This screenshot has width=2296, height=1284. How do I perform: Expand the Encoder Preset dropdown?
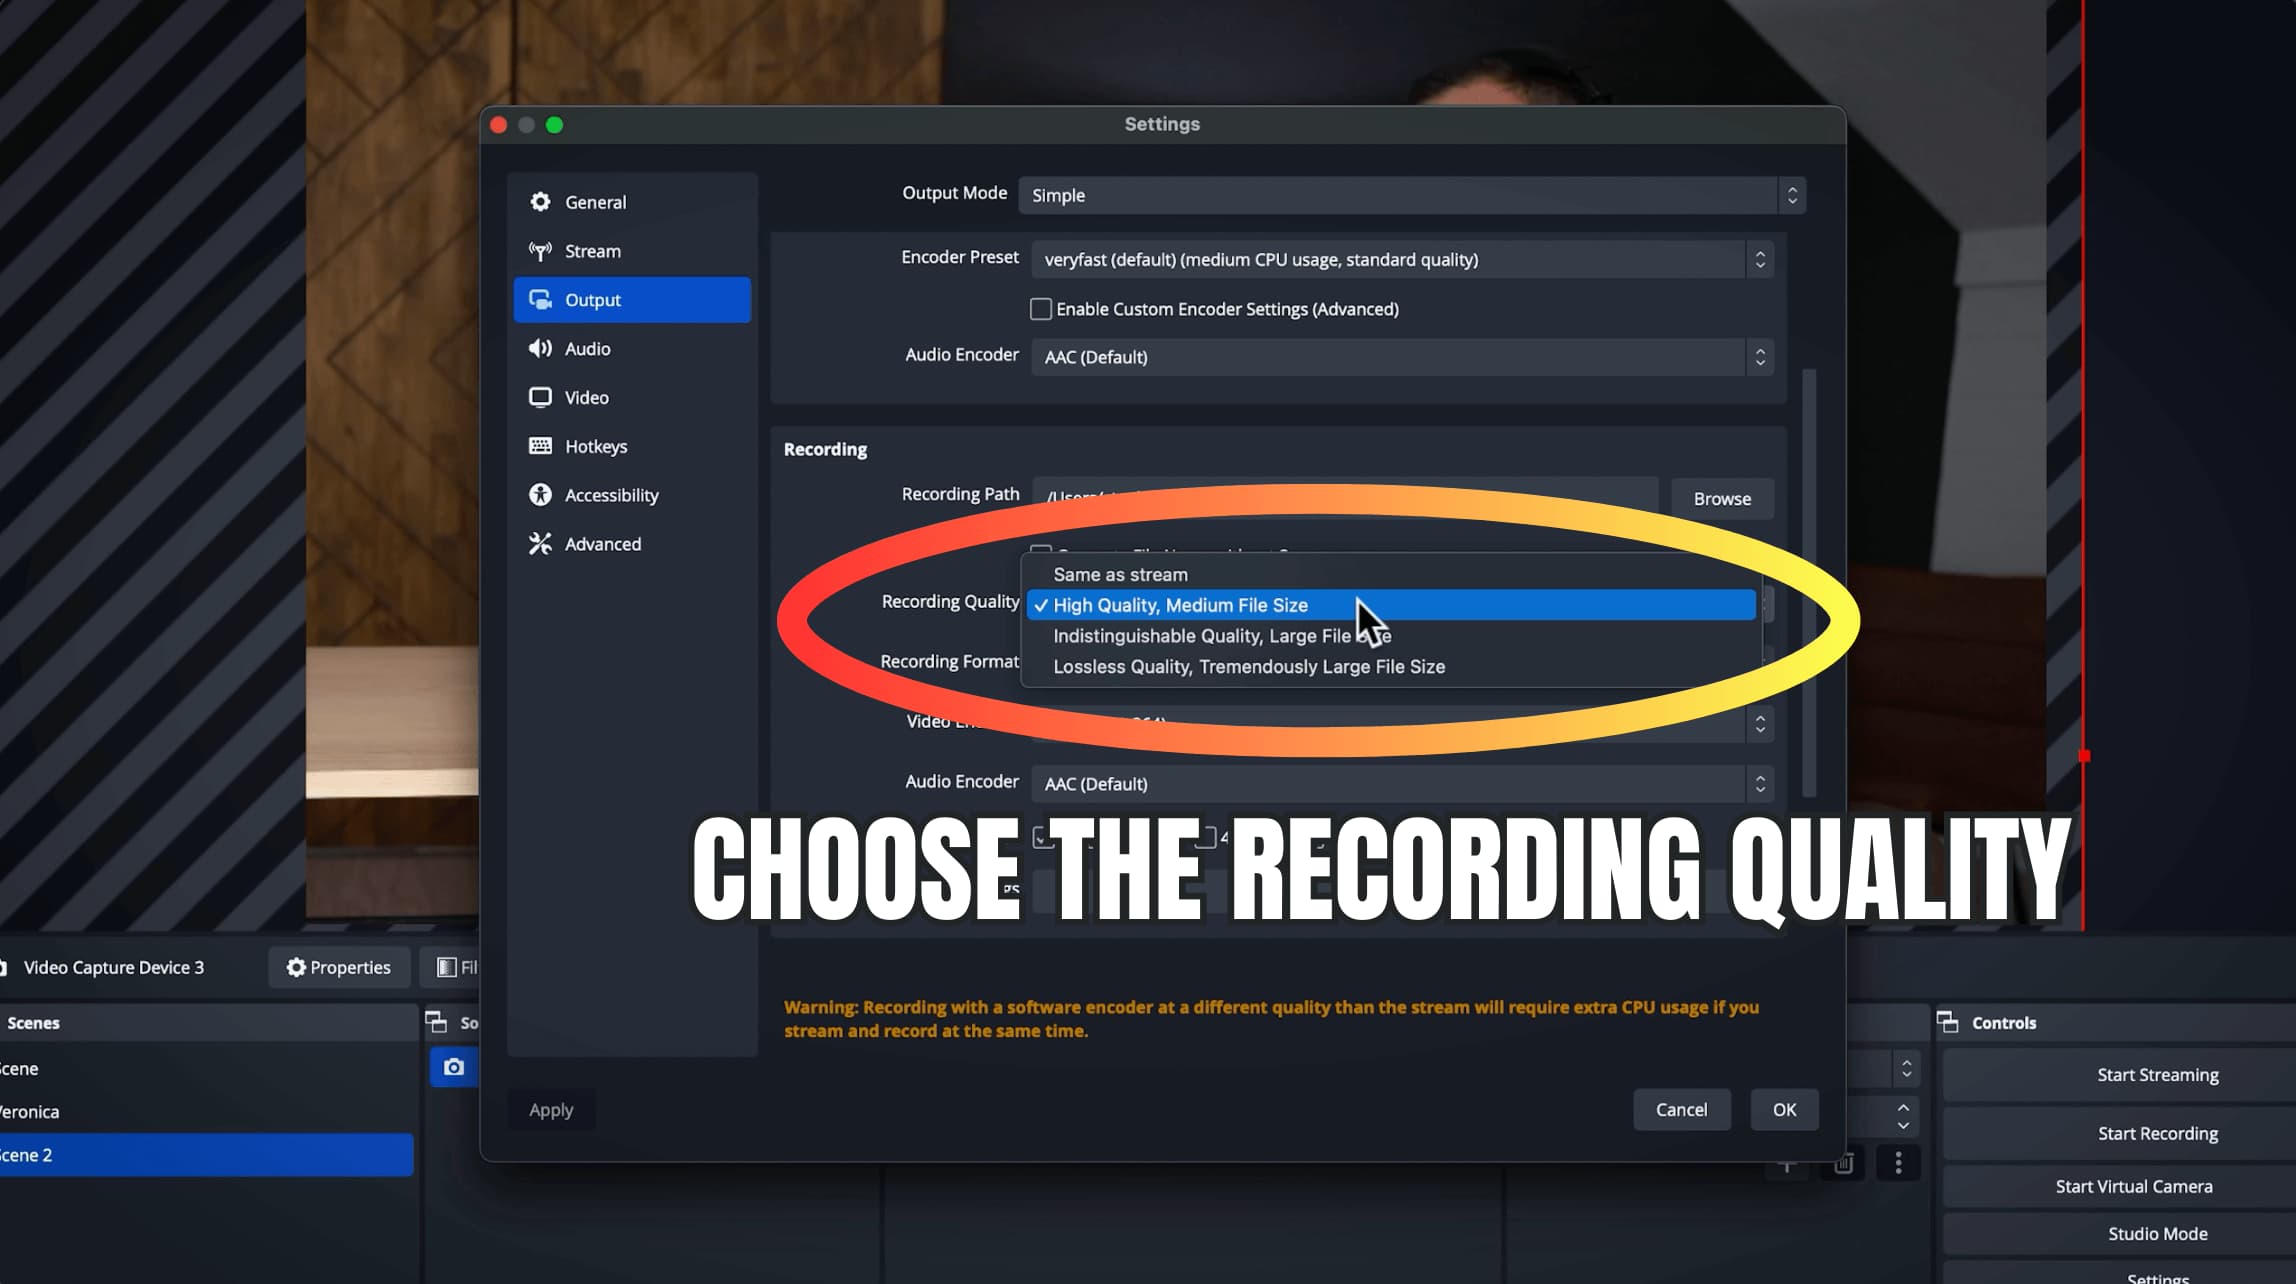1402,260
